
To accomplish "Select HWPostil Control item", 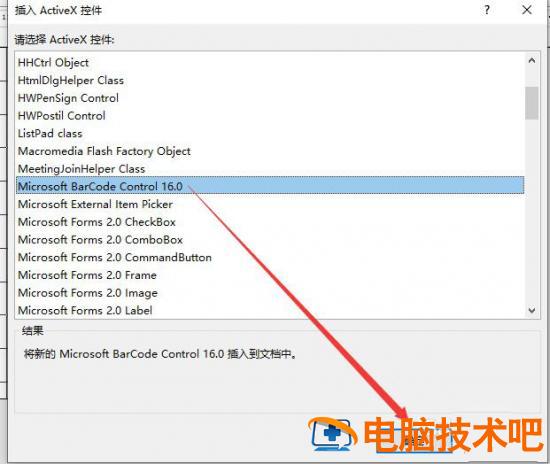I will (270, 116).
